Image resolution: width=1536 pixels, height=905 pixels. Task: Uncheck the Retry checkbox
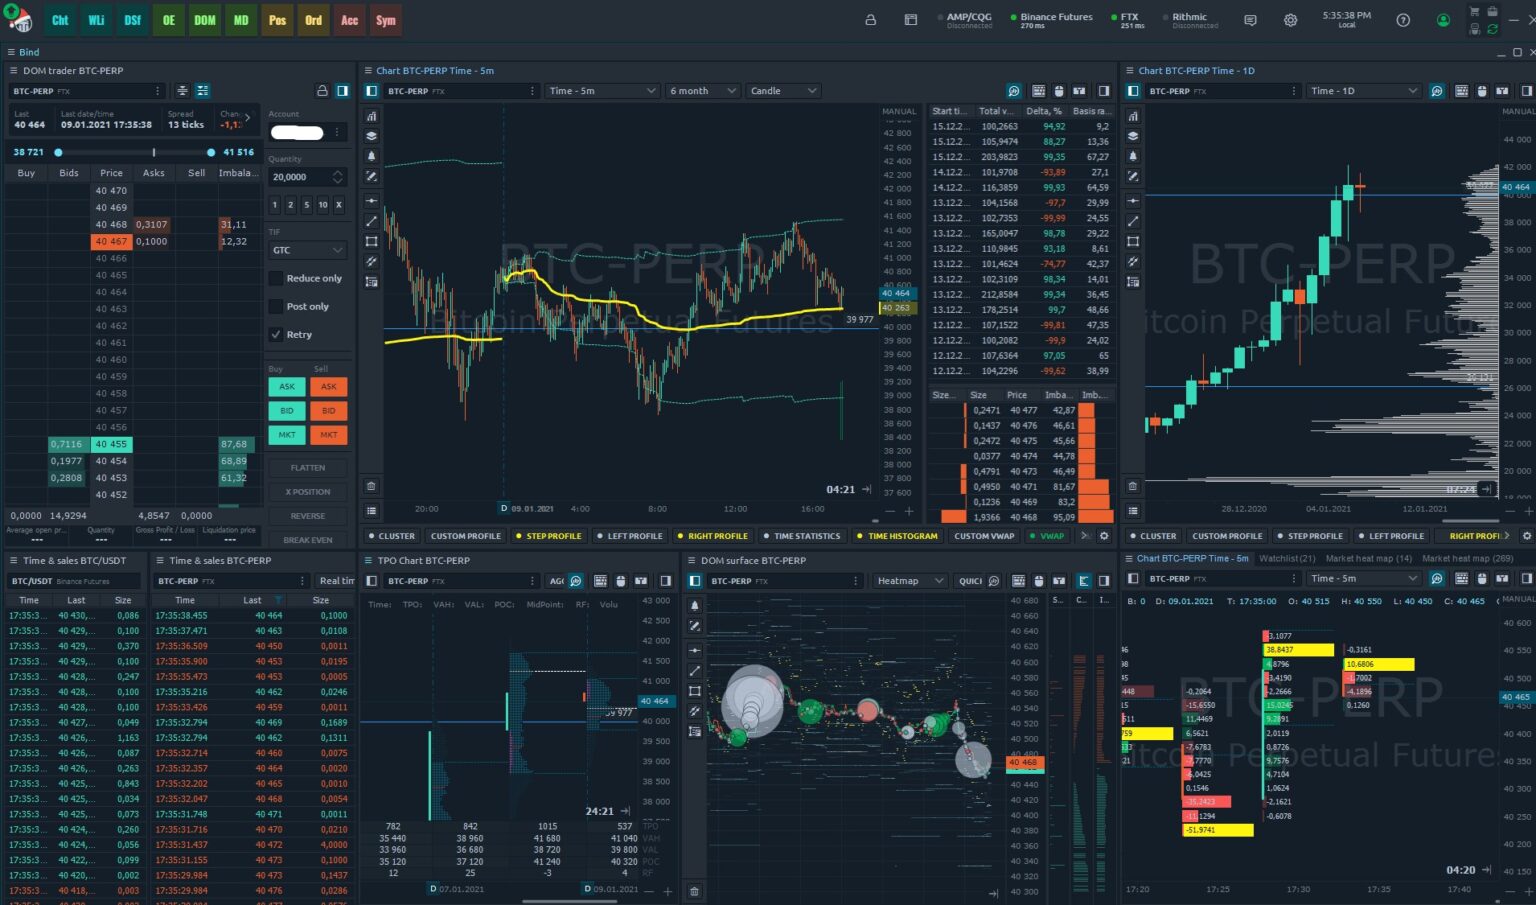(277, 334)
